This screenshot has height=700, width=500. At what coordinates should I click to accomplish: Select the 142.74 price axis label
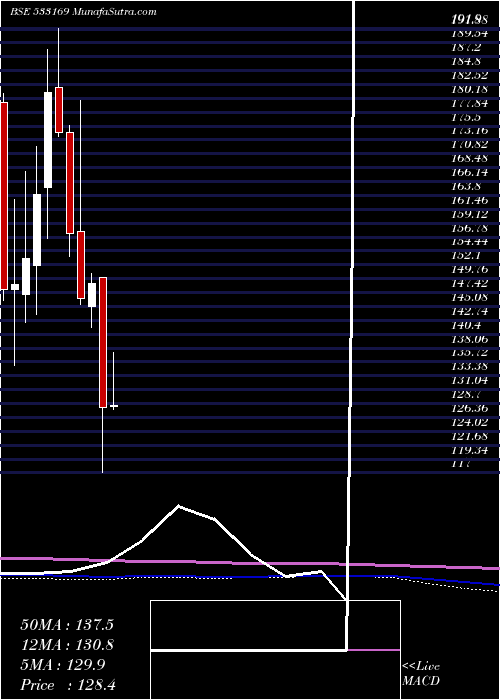469,311
